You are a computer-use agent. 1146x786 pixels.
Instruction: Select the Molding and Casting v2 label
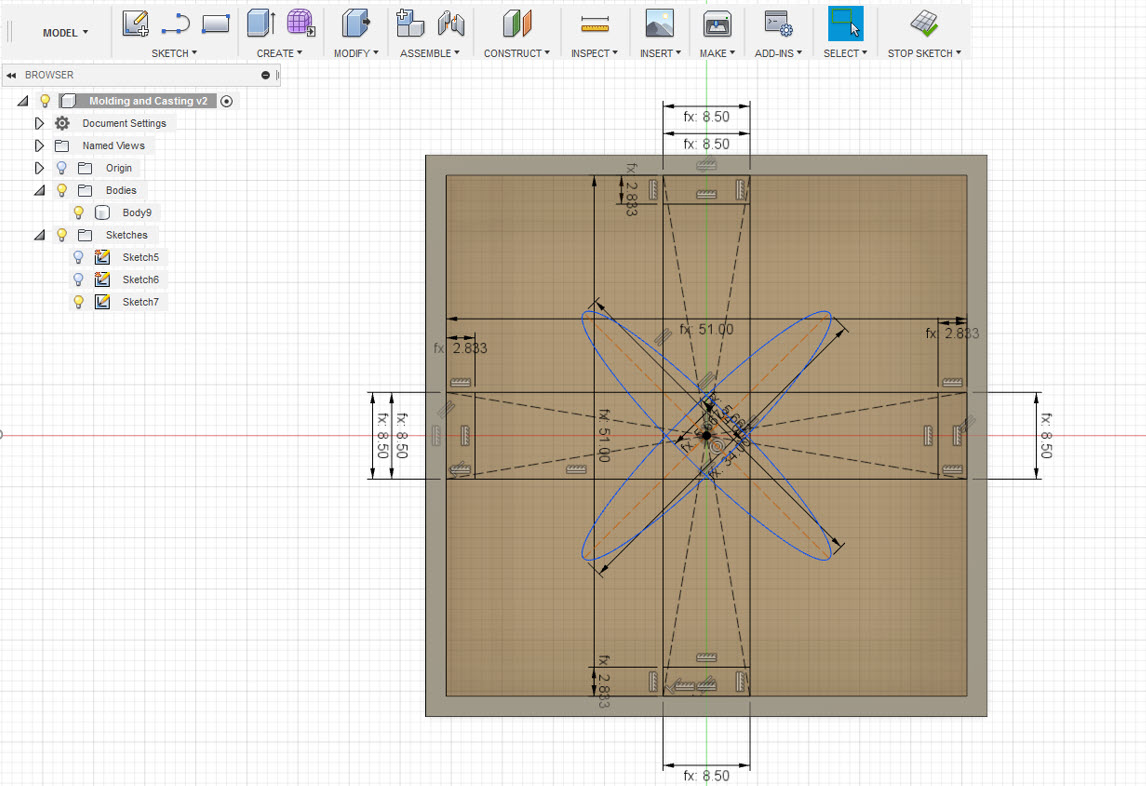pos(148,101)
